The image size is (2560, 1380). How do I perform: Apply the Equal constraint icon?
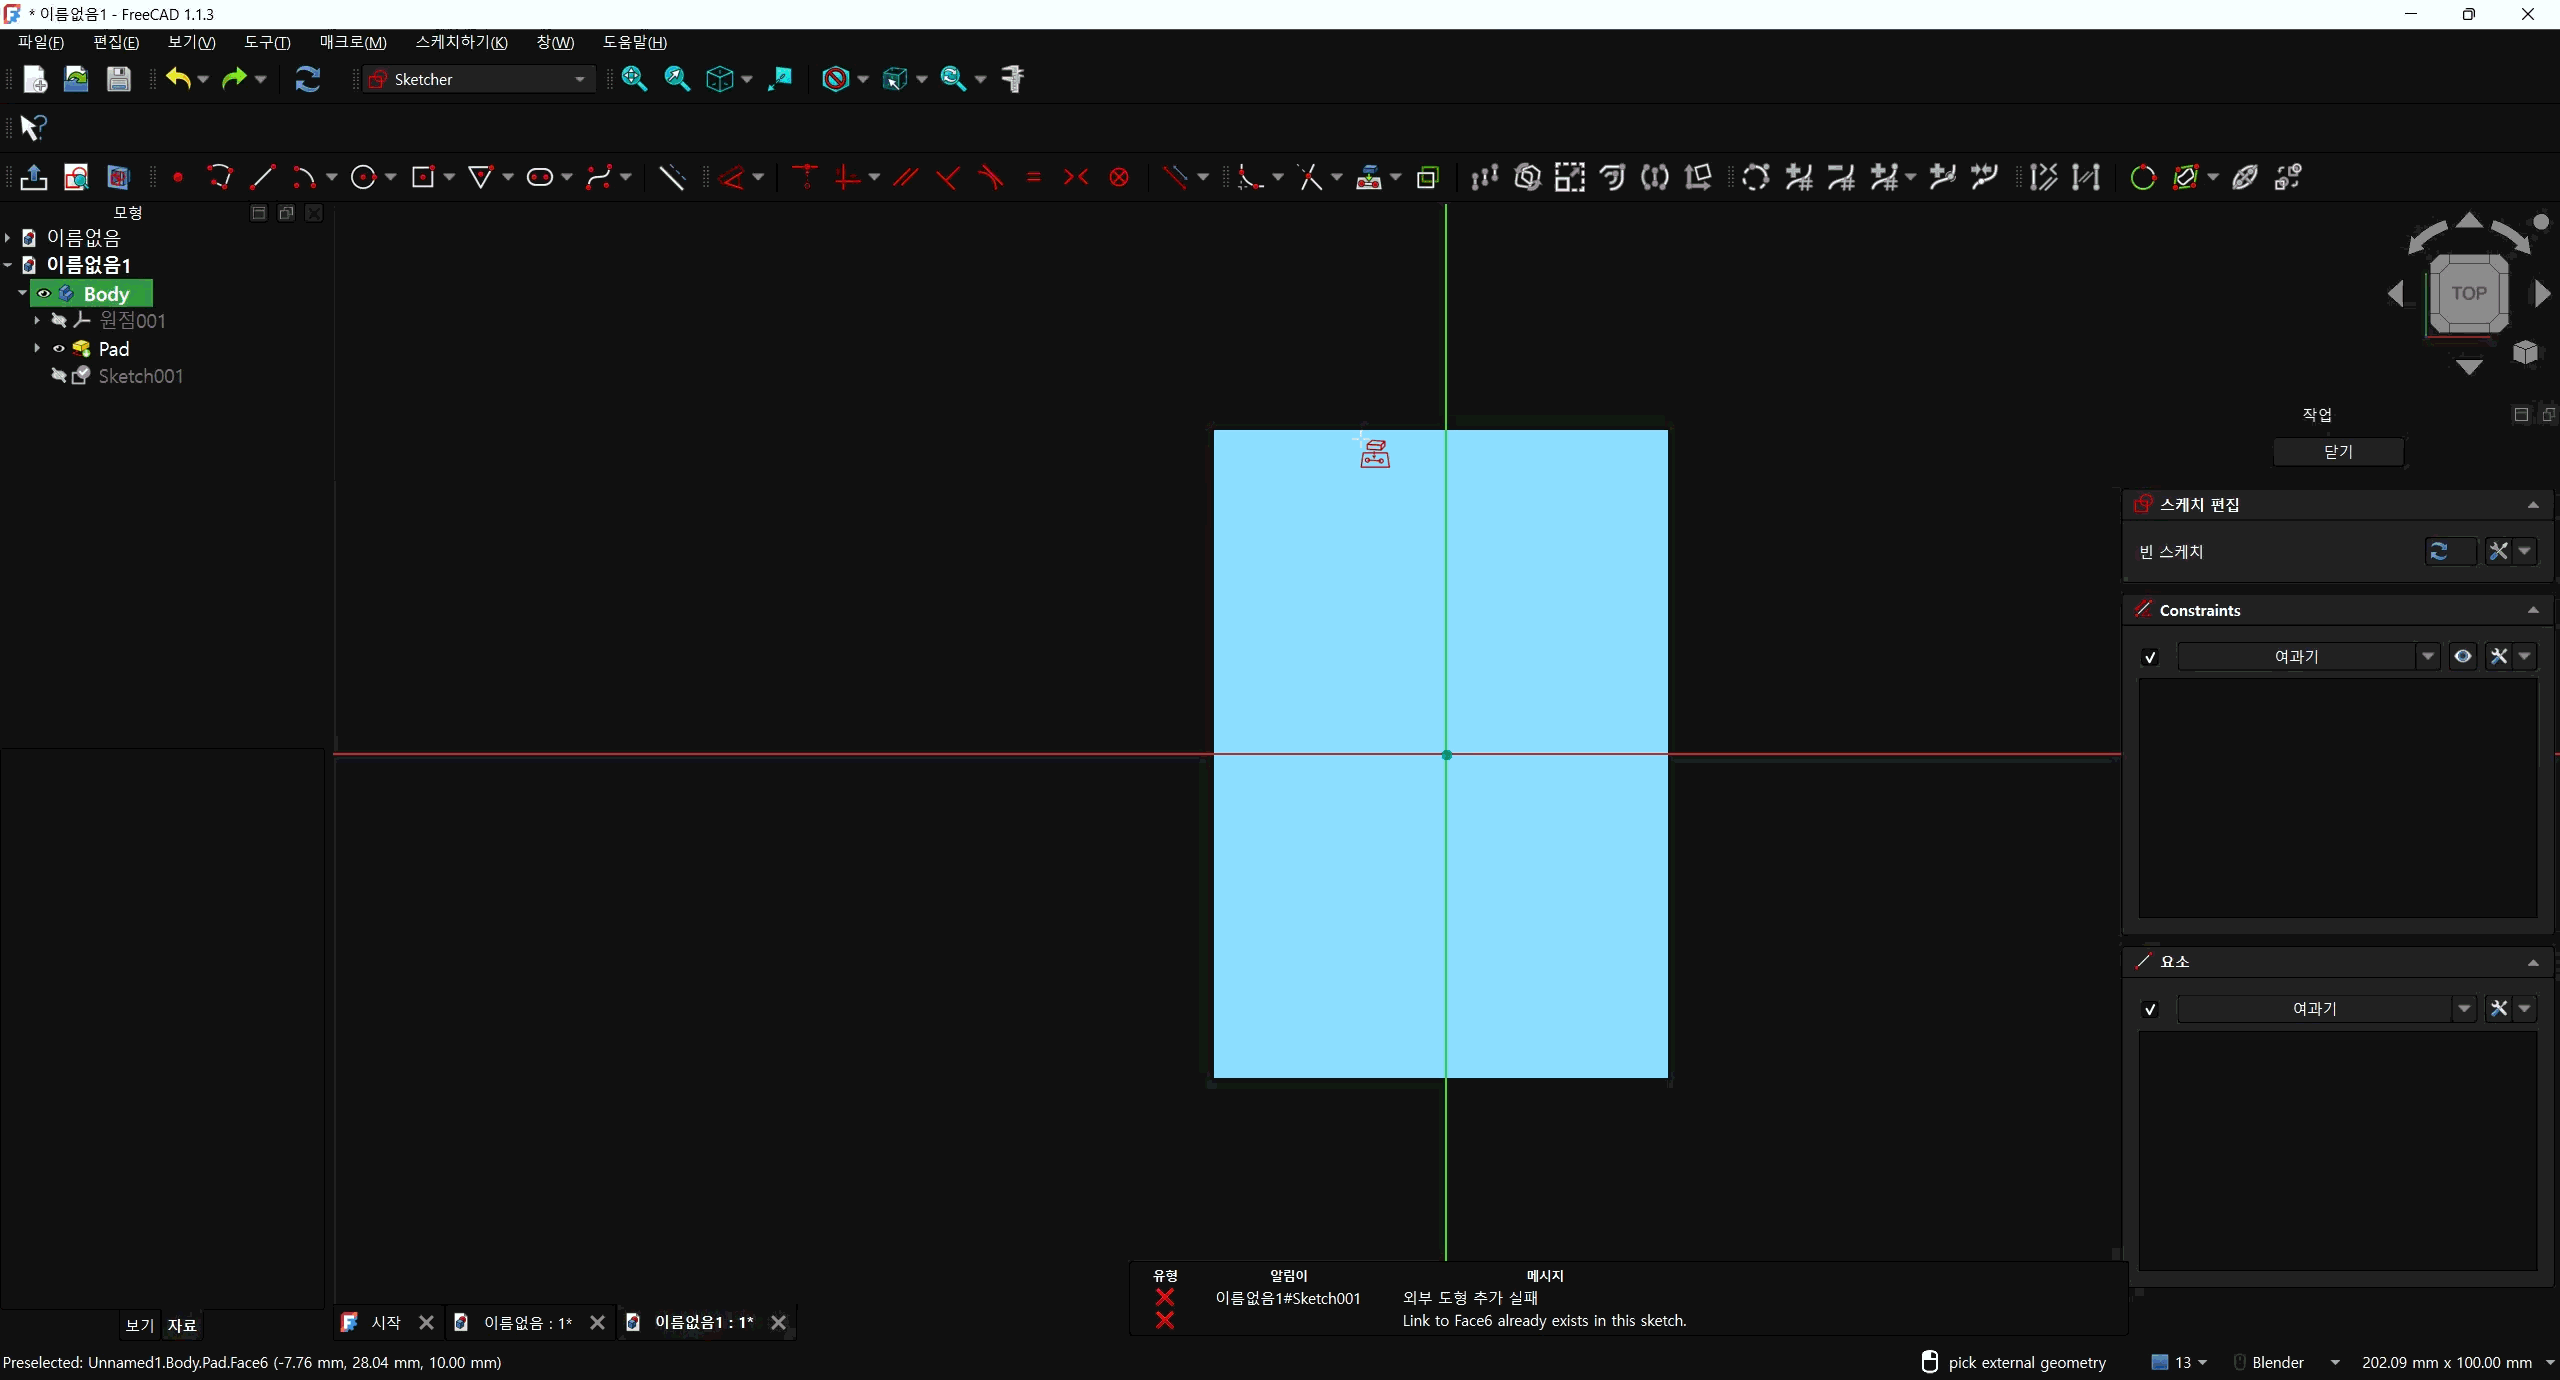pyautogui.click(x=1034, y=178)
